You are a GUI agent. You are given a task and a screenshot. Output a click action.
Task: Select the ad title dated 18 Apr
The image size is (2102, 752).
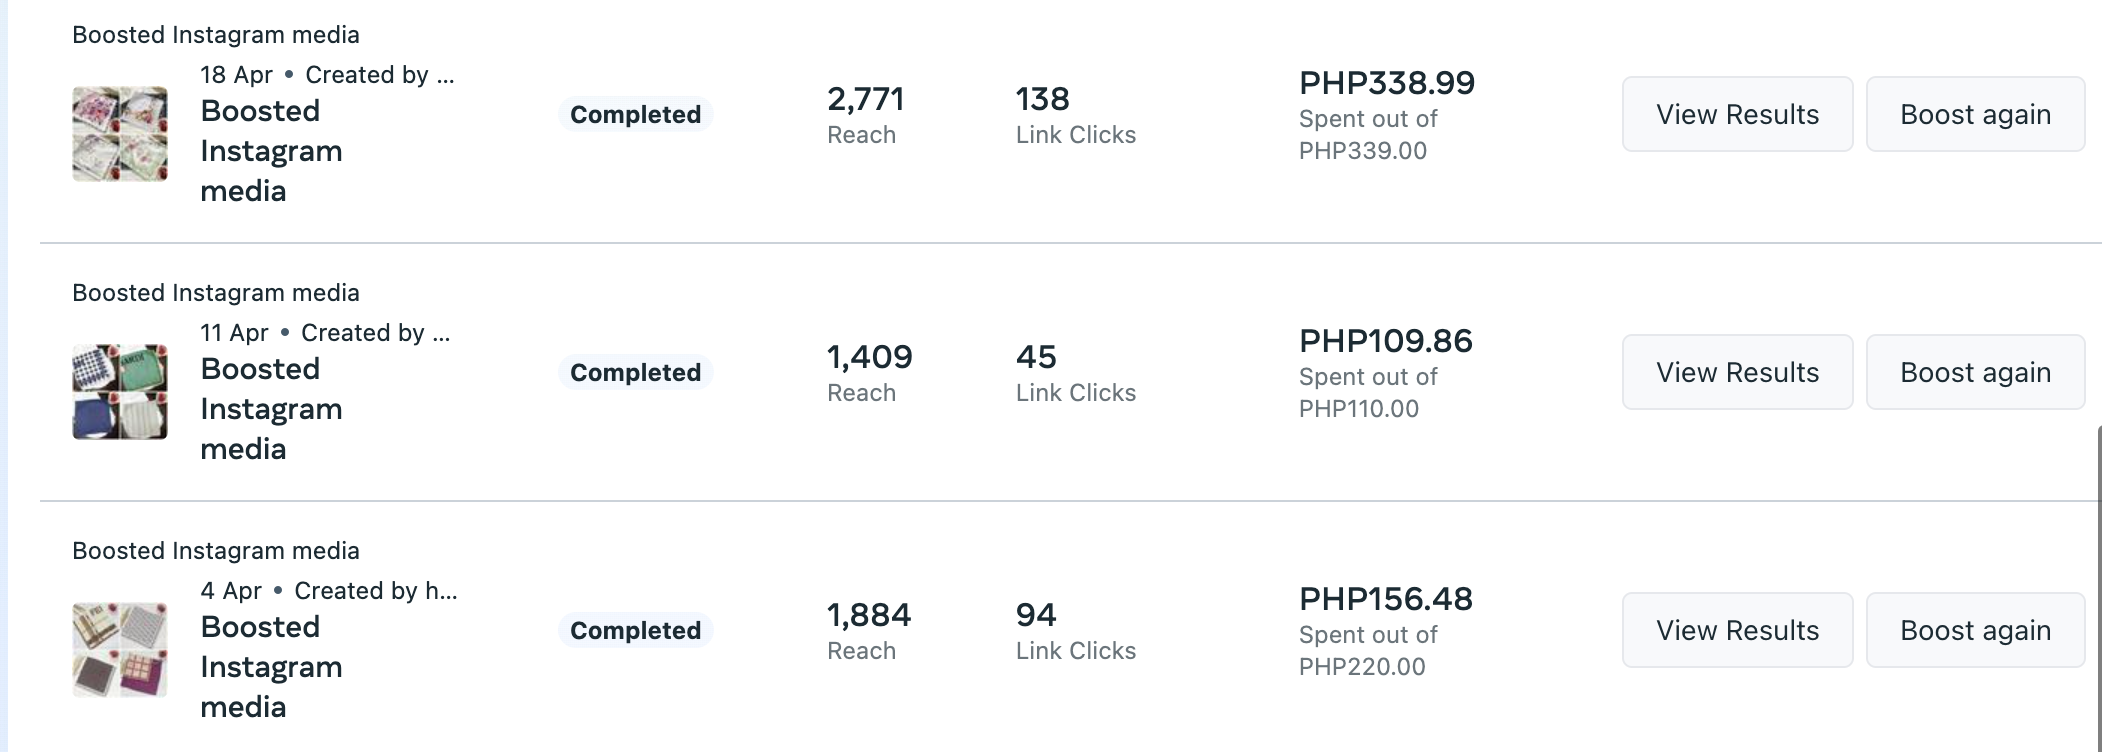pos(271,151)
